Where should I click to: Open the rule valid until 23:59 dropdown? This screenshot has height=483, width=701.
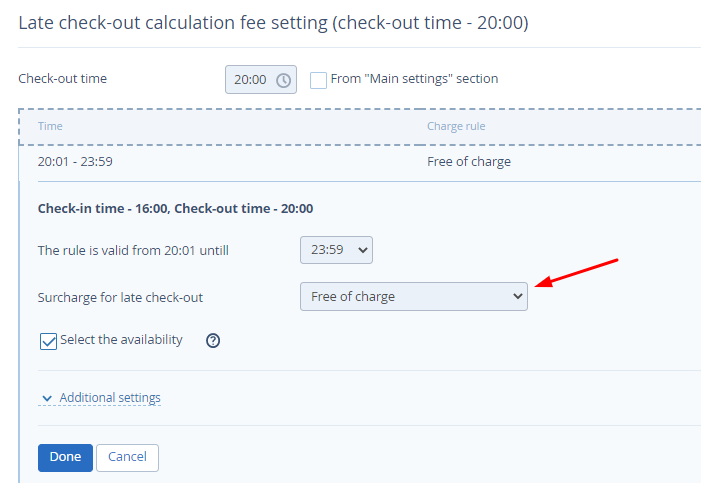[336, 250]
